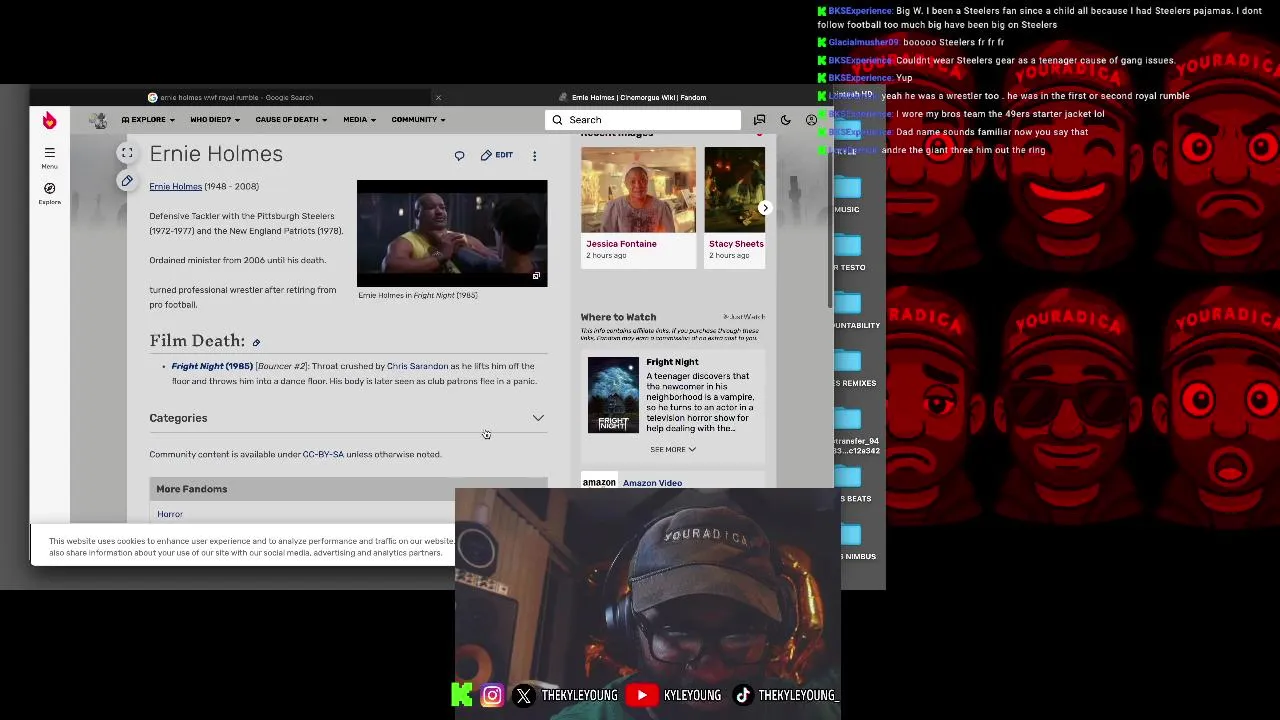The height and width of the screenshot is (720, 1280).
Task: Close the Google Search browser tab
Action: [438, 97]
